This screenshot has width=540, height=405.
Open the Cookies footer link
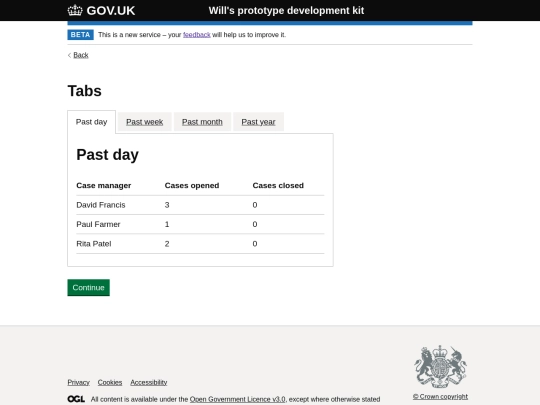(x=110, y=382)
